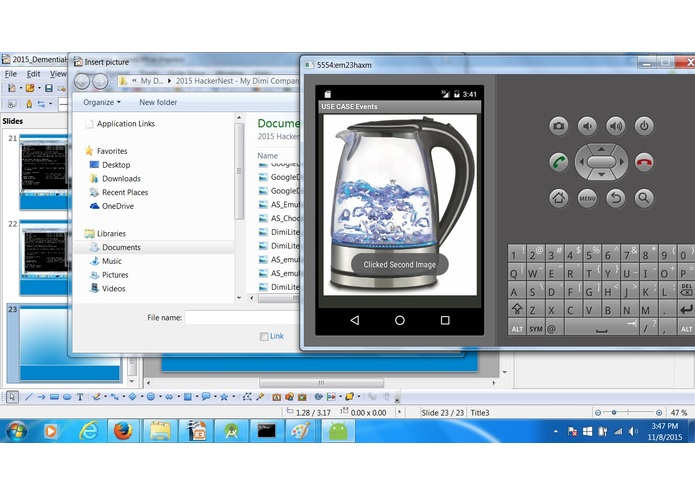Tap the red end-call button on emulator
This screenshot has width=695, height=494.
point(644,162)
